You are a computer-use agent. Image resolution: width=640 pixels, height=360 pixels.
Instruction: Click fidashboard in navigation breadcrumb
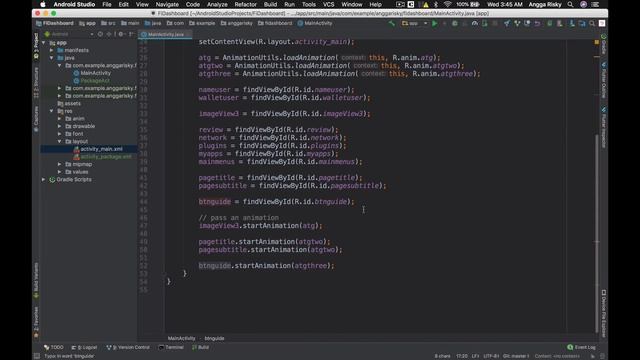click(x=275, y=23)
